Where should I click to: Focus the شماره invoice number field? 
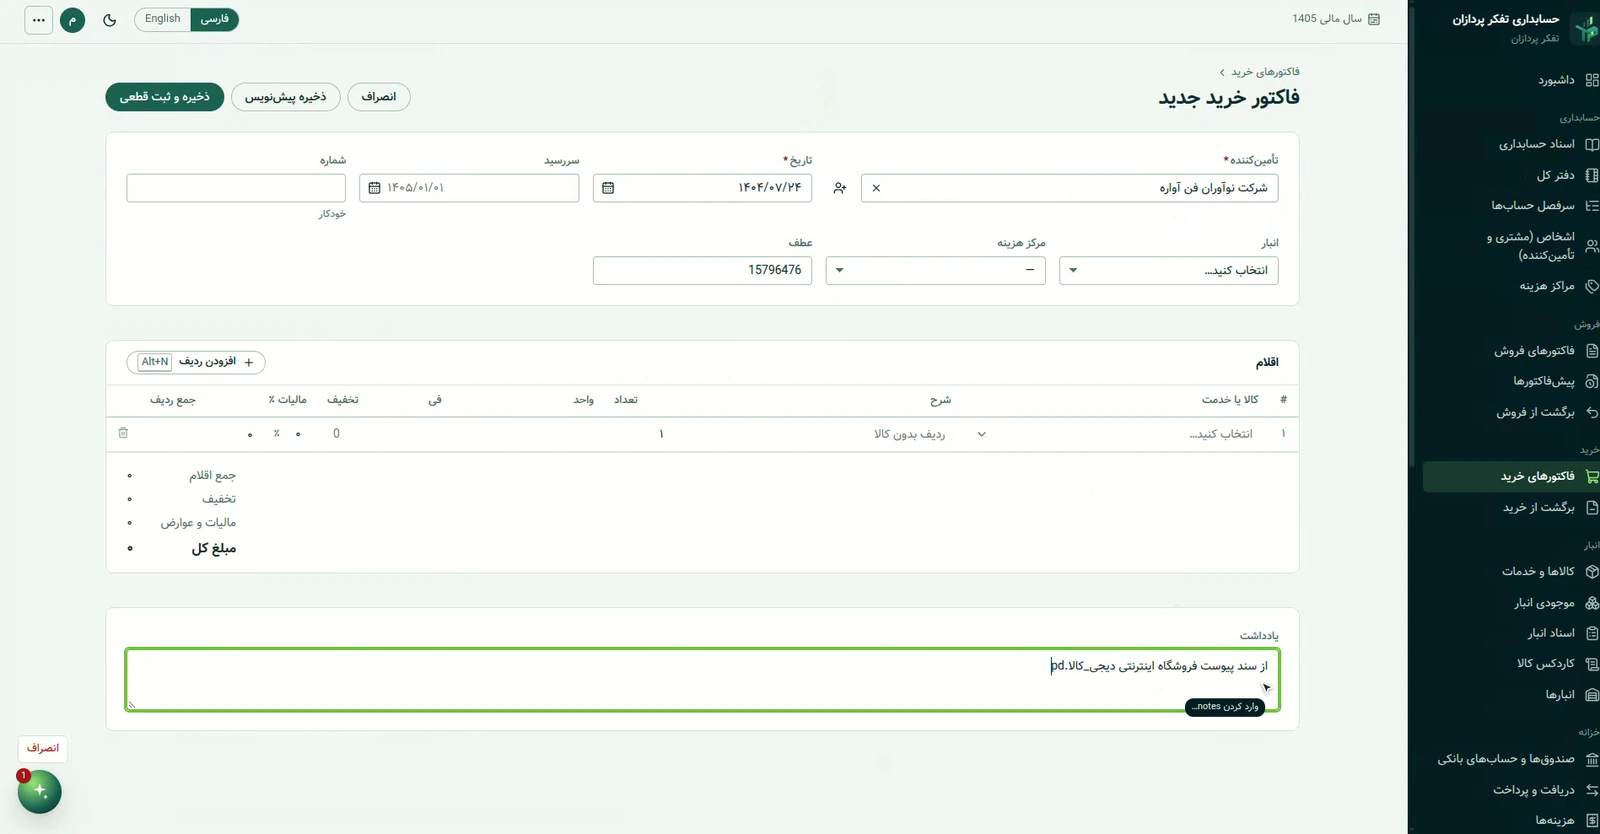[x=236, y=188]
